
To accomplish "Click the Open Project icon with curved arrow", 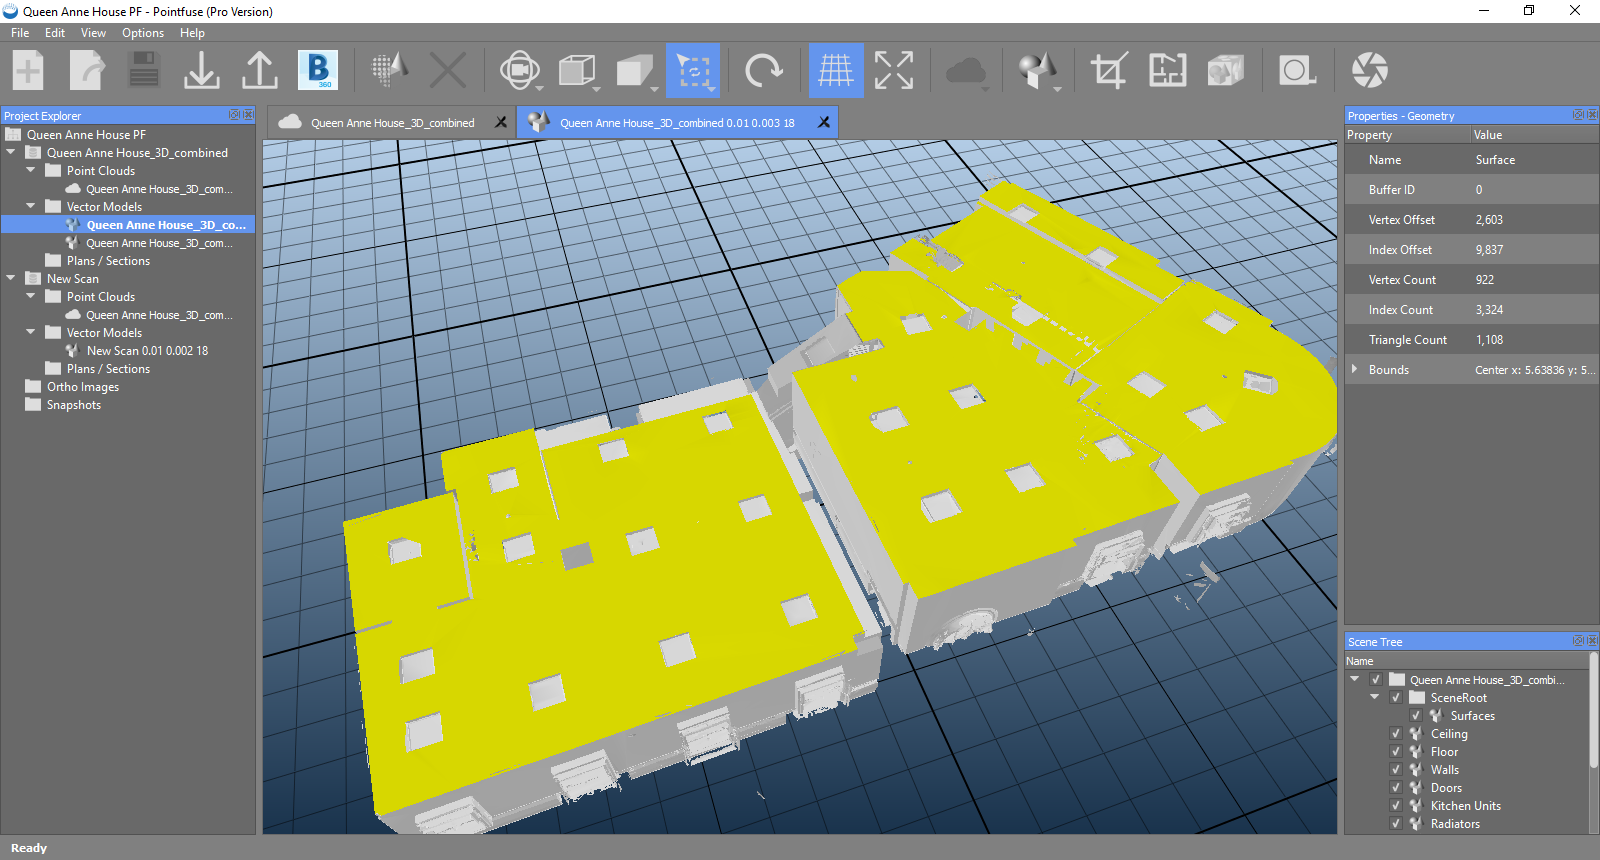I will (87, 71).
